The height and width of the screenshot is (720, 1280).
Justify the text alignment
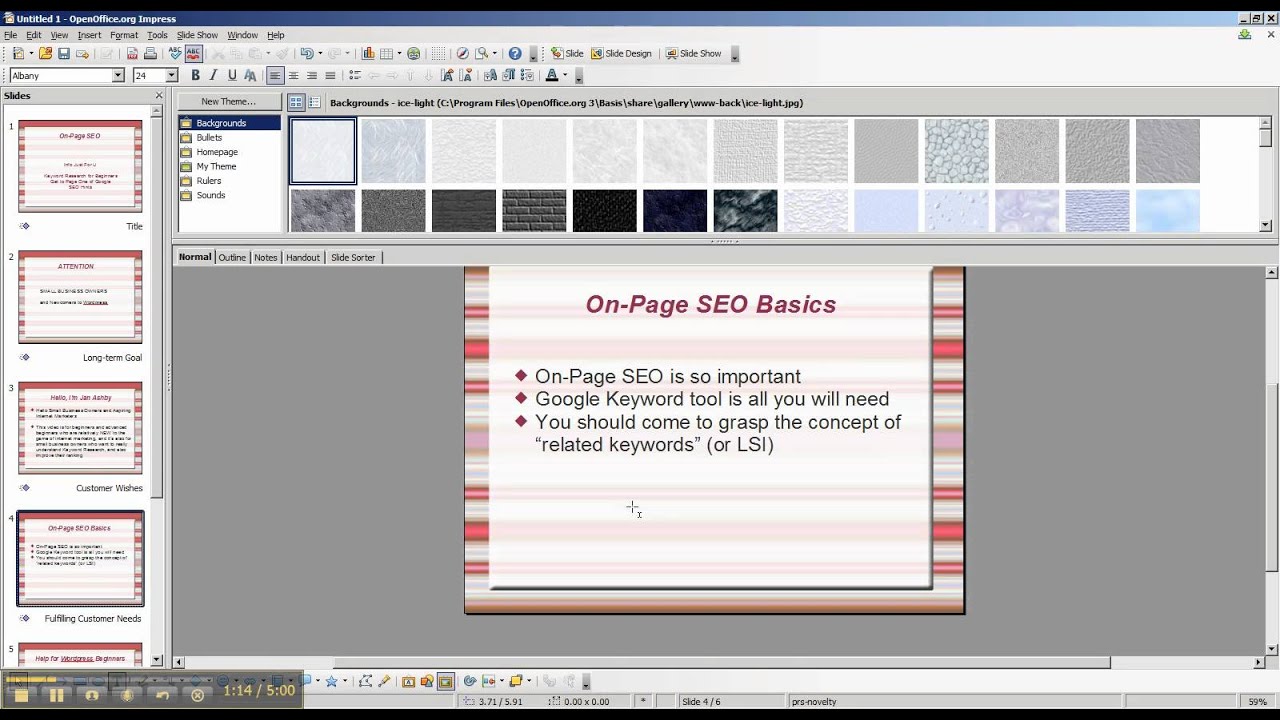330,76
